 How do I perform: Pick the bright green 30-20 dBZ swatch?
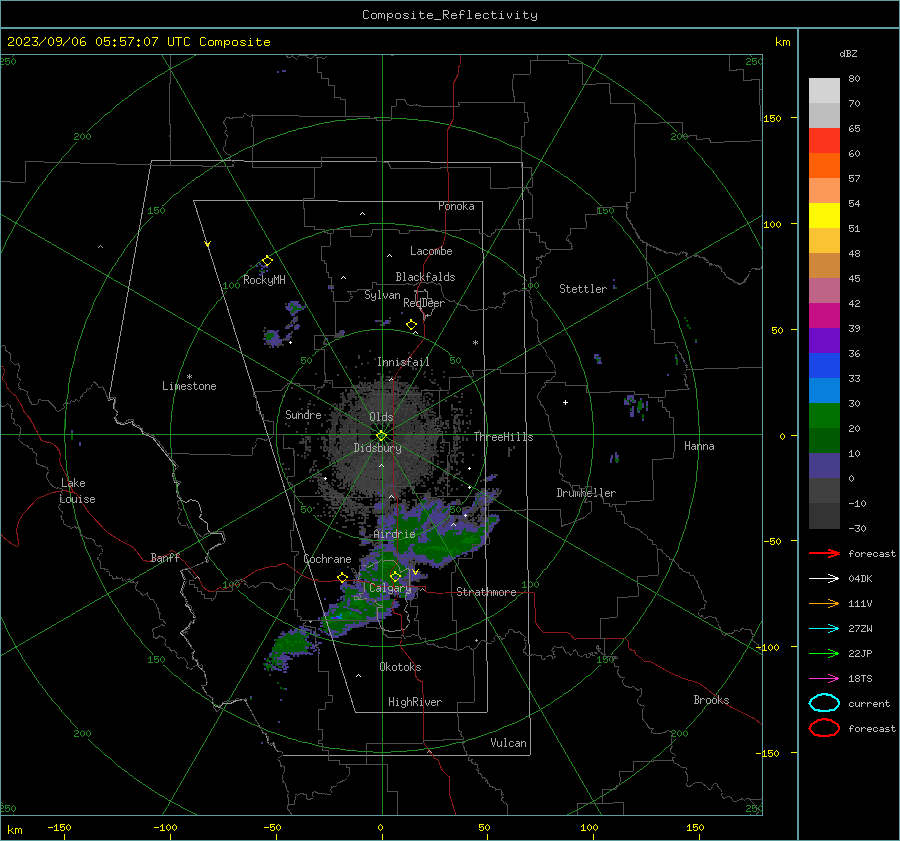[824, 416]
